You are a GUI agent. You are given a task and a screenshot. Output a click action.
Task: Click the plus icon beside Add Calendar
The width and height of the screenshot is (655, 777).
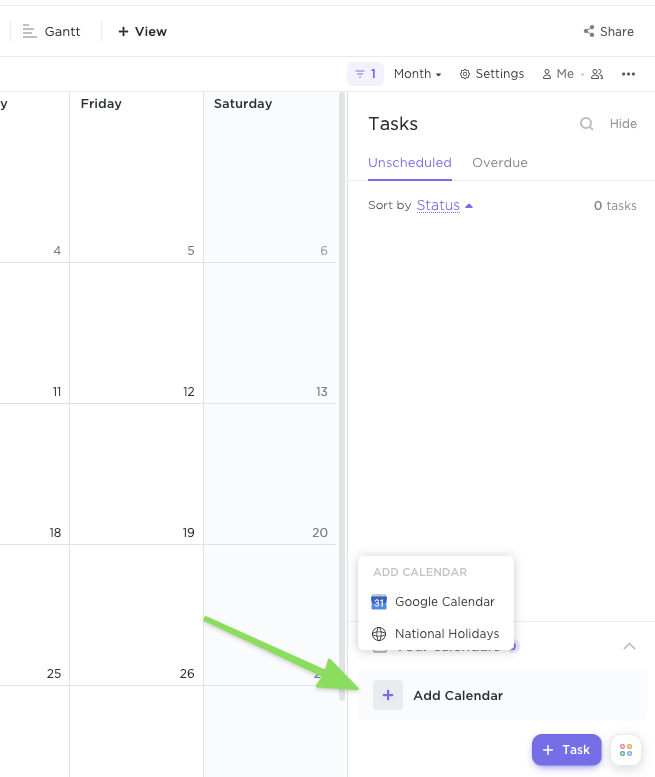pos(388,696)
